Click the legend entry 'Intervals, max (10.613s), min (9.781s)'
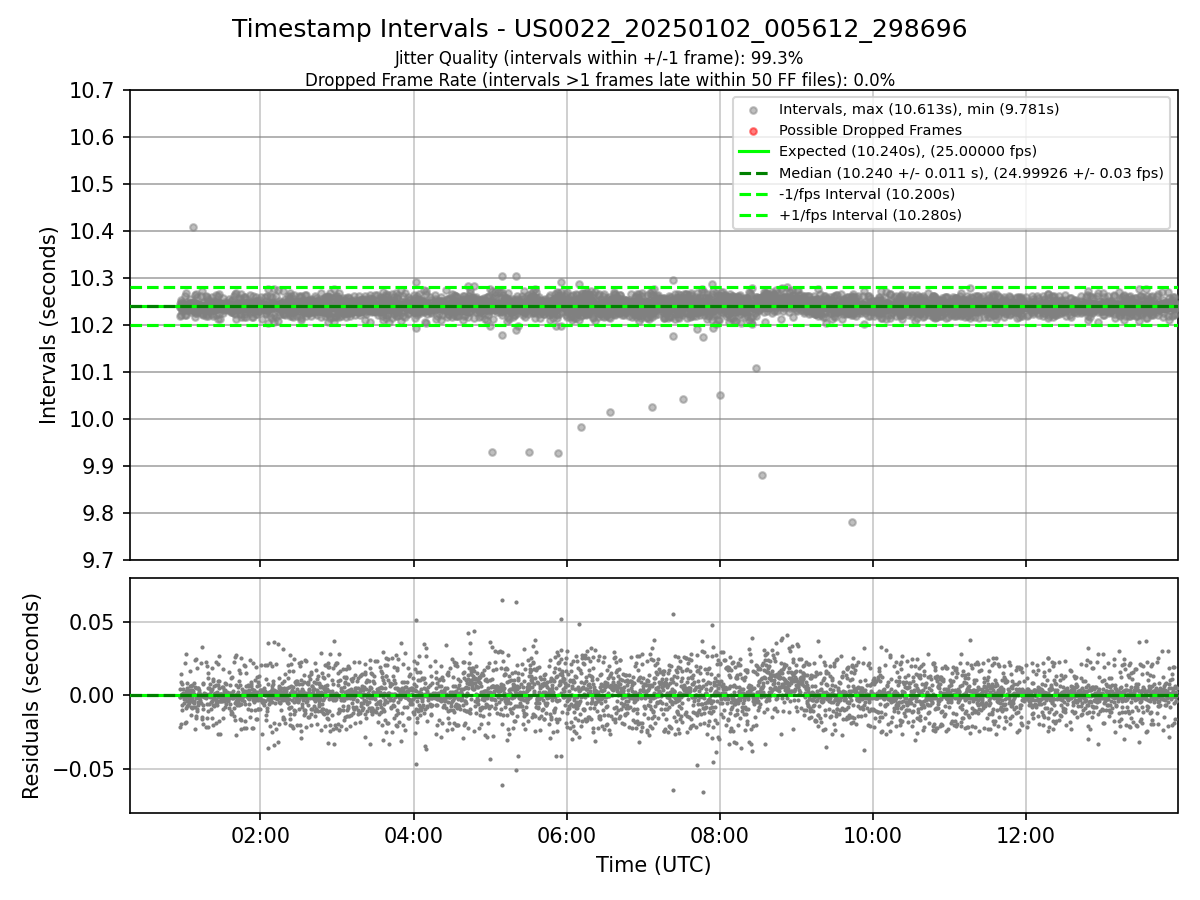This screenshot has width=1200, height=900. pyautogui.click(x=919, y=109)
